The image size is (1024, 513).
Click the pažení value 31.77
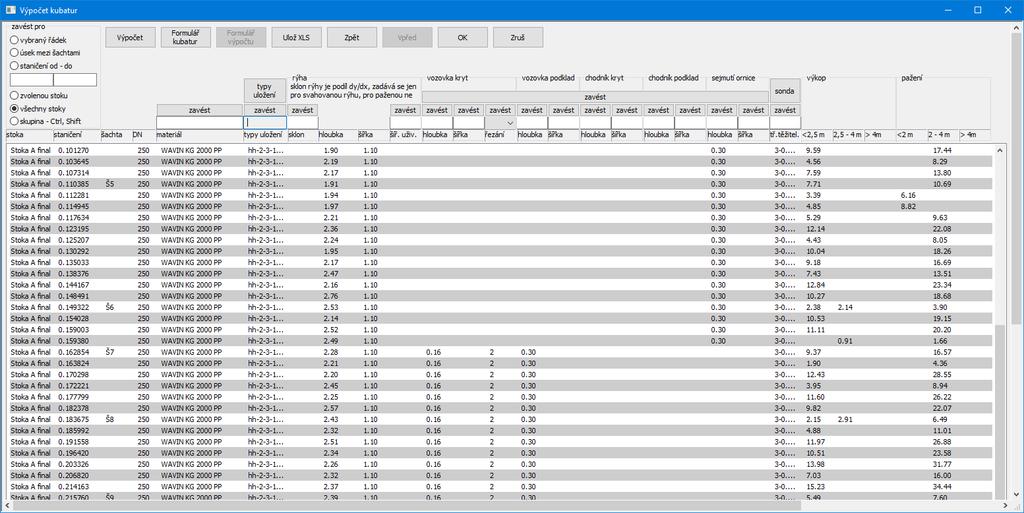tap(942, 464)
